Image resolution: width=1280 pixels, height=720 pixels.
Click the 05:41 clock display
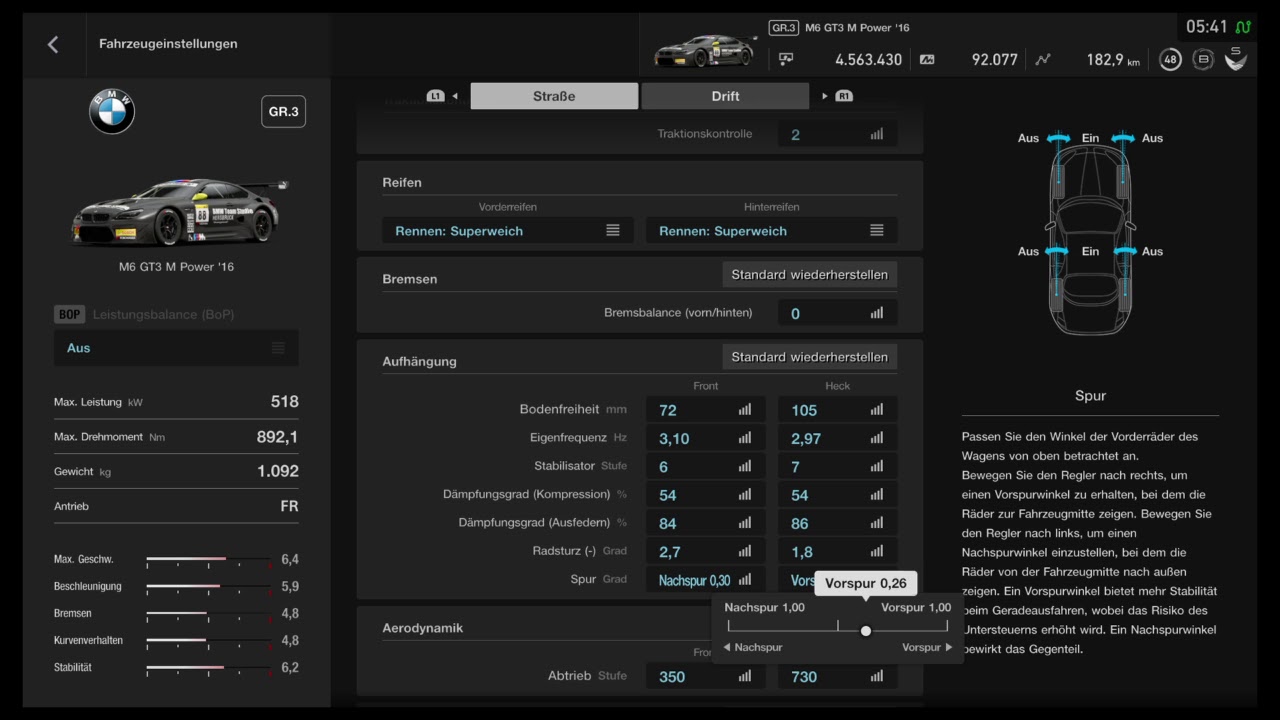[1206, 27]
